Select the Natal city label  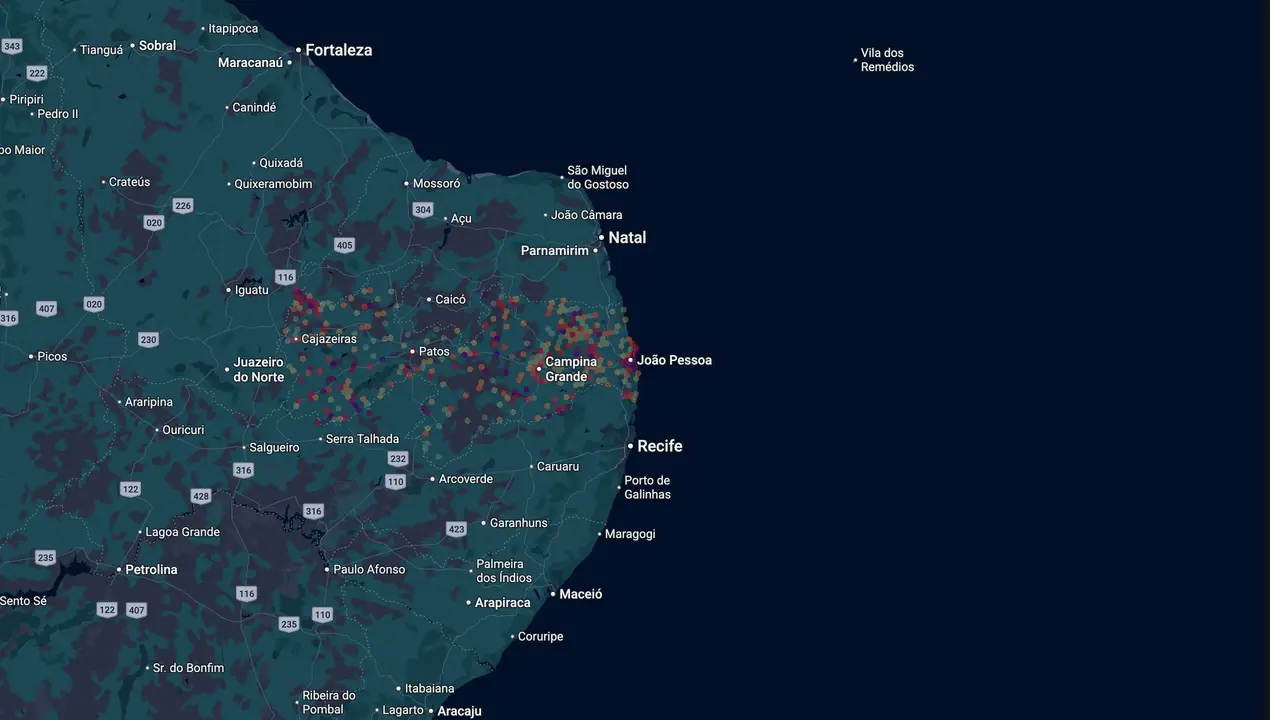pos(627,238)
